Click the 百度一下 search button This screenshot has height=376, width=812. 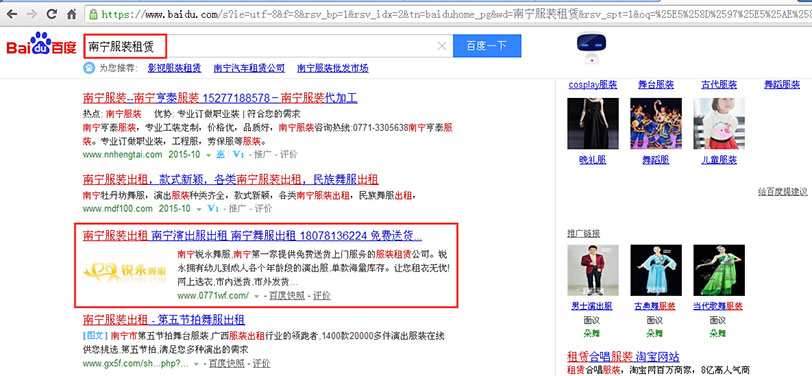487,46
